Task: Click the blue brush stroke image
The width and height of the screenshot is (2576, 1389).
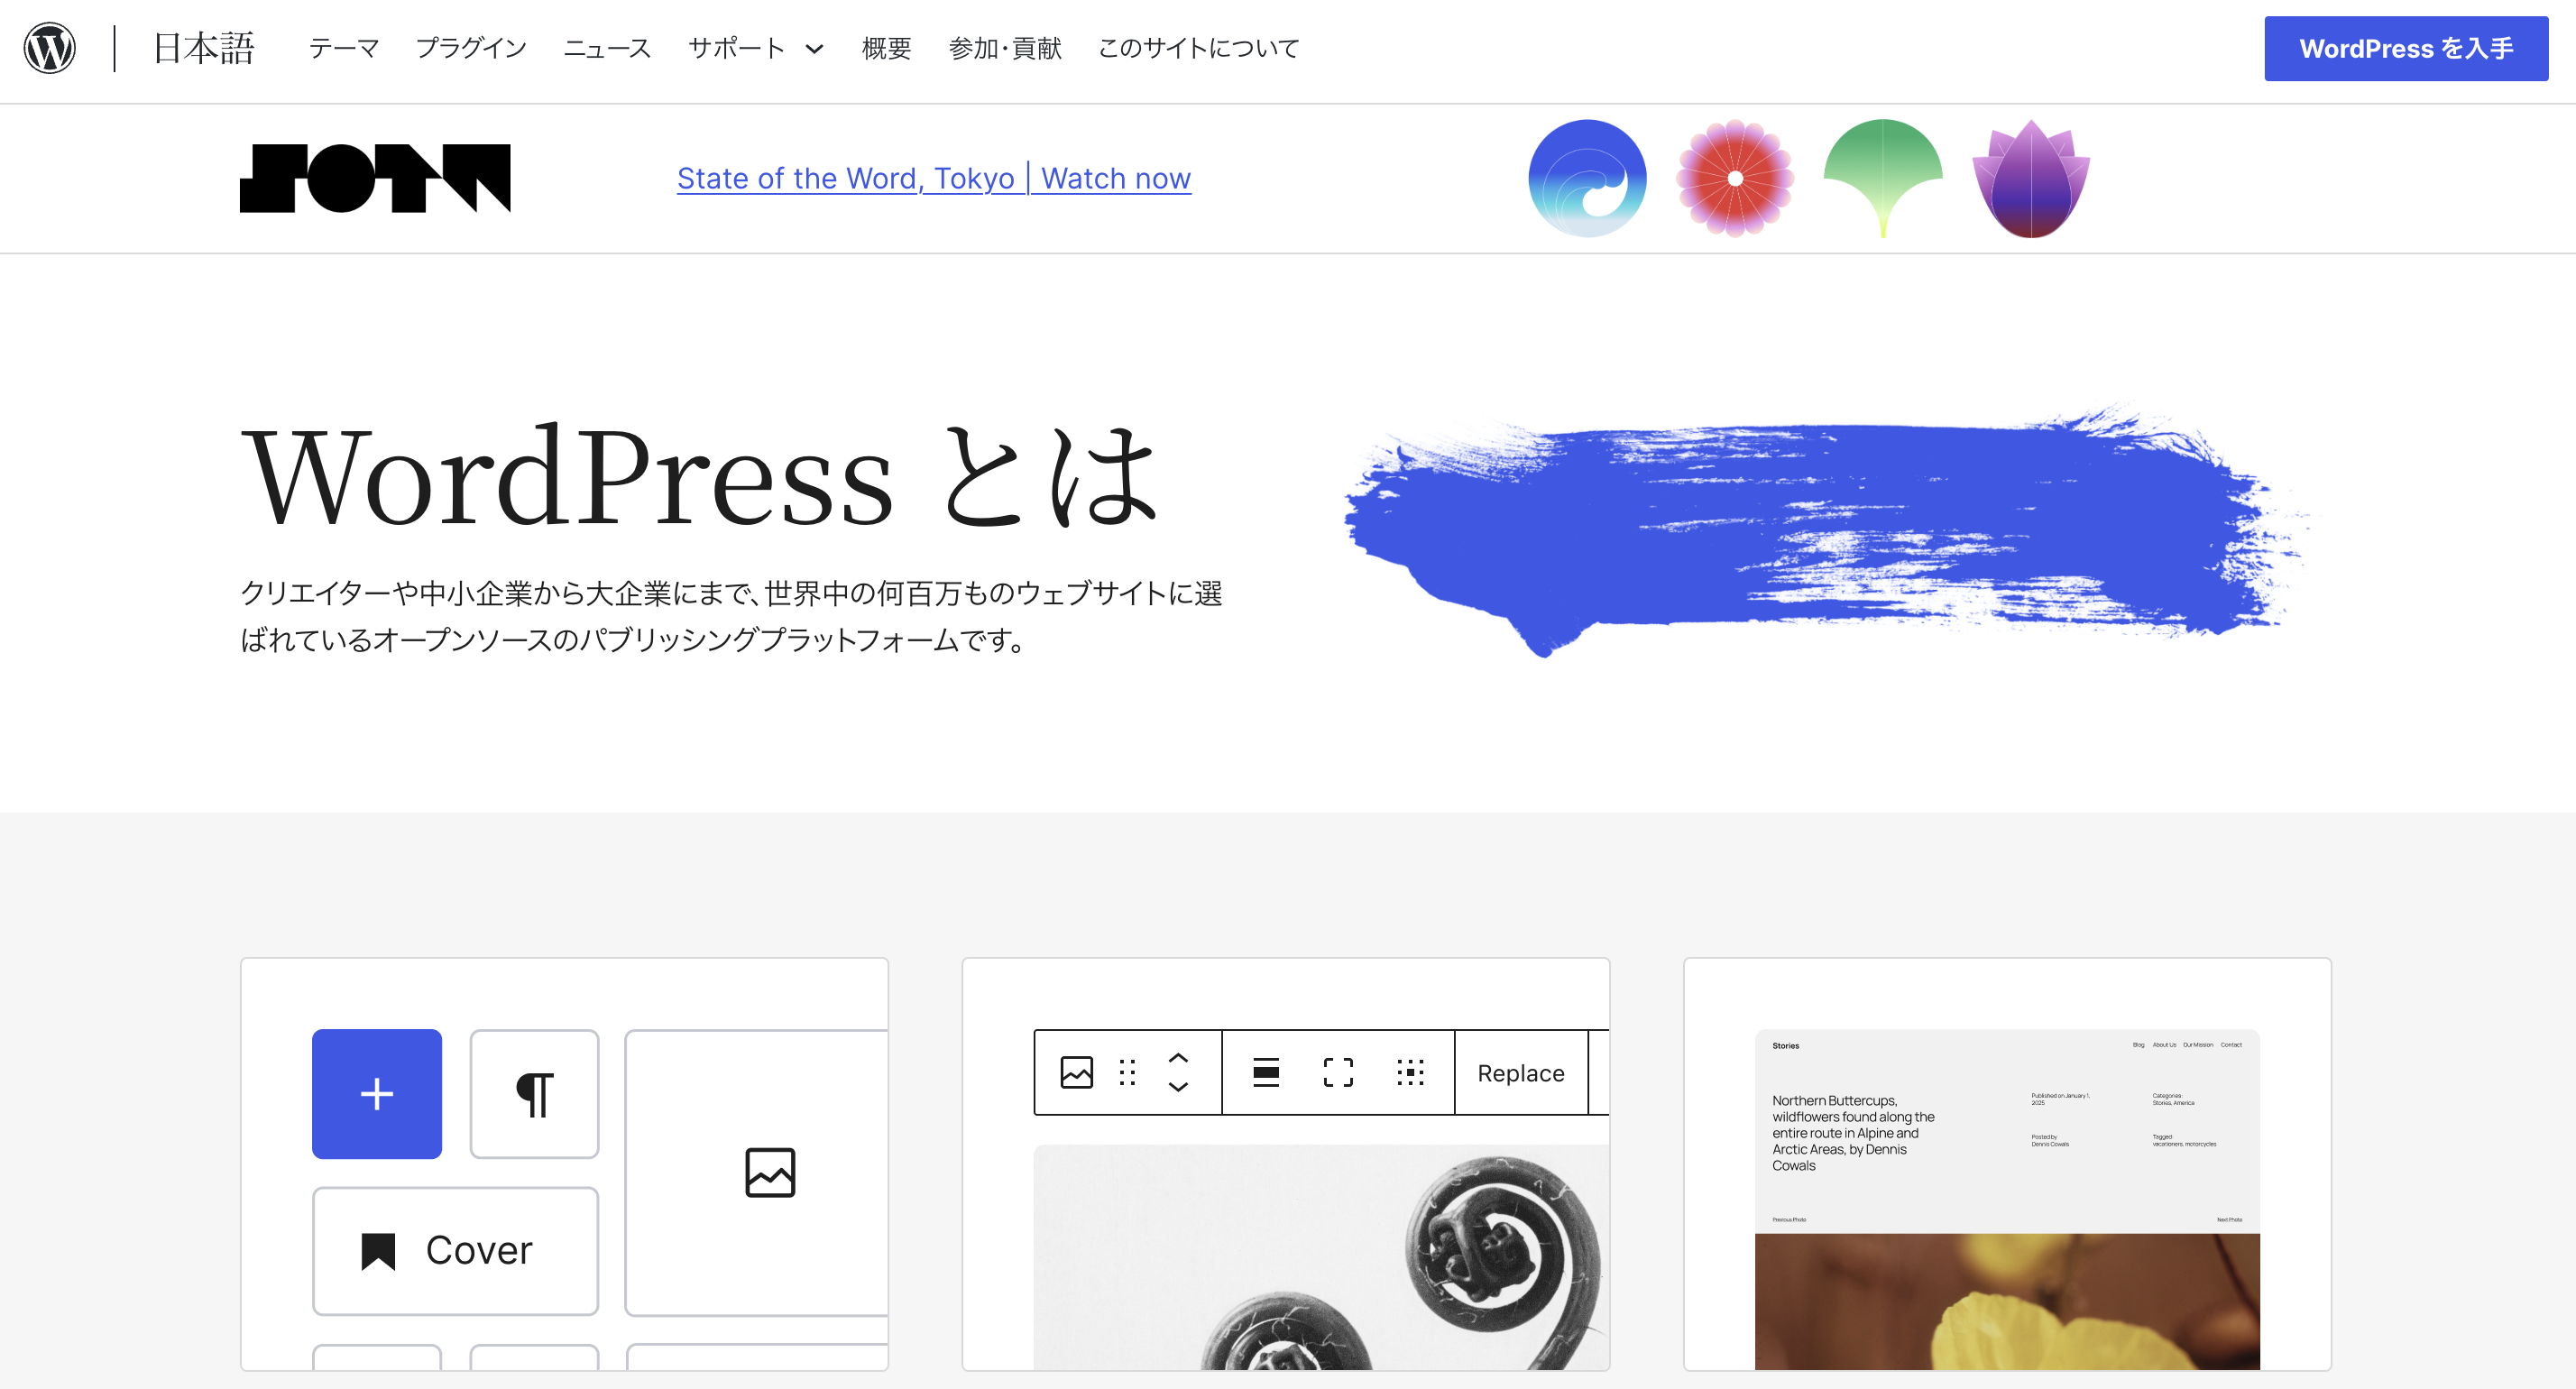Action: pyautogui.click(x=1825, y=530)
